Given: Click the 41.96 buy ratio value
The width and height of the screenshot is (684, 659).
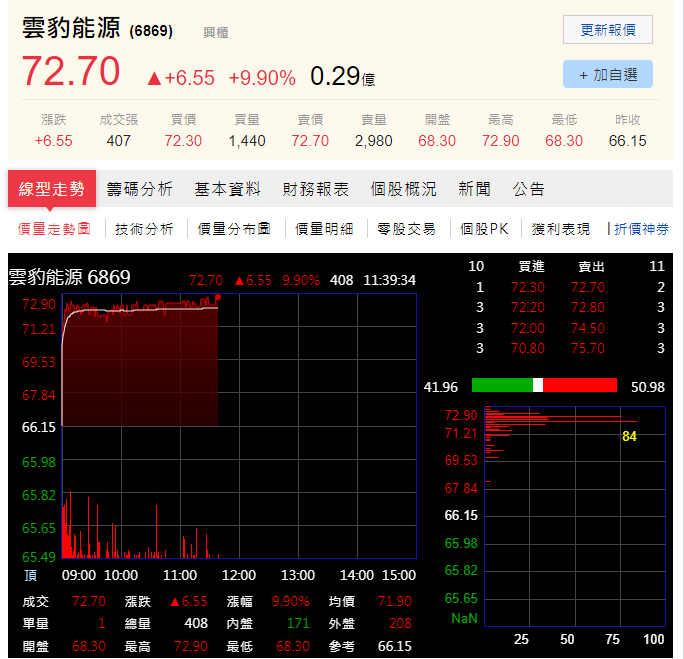Looking at the screenshot, I should click(x=441, y=387).
